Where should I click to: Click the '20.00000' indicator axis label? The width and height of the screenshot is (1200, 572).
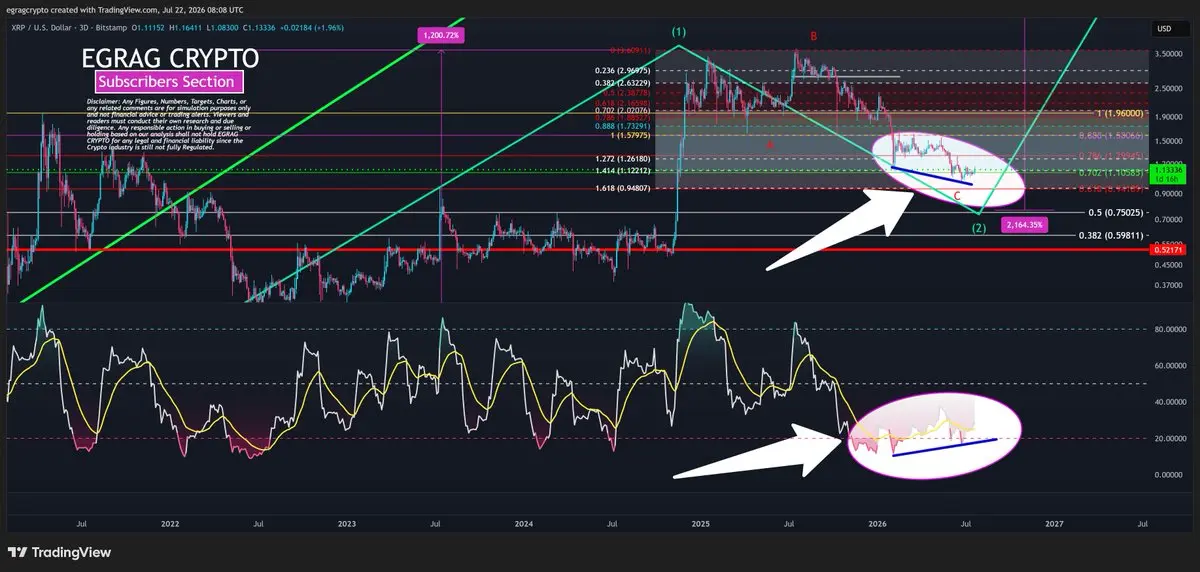point(1169,438)
